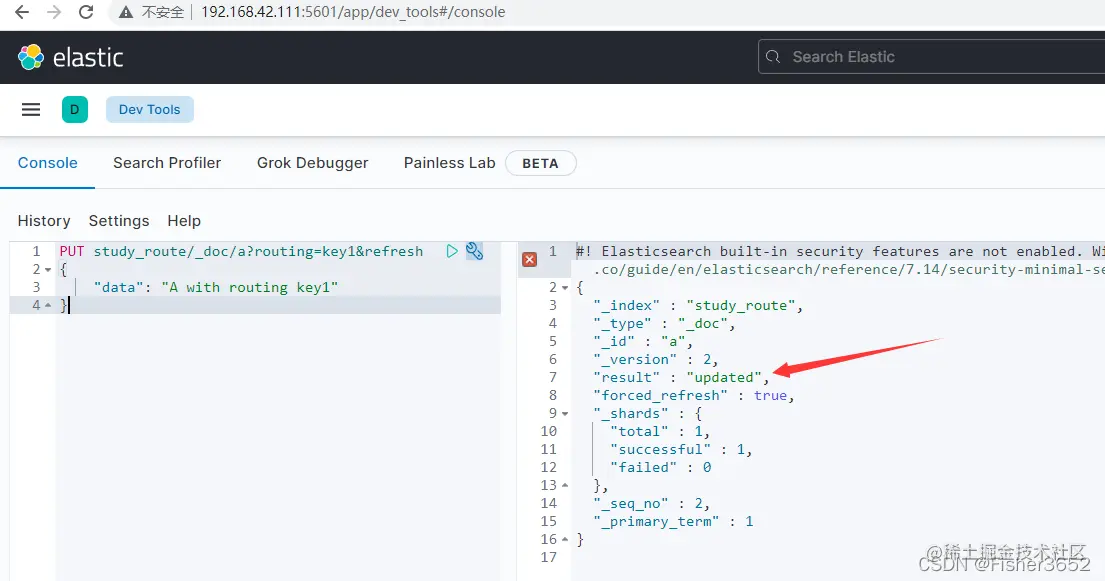Click the "_version" : 2 line

[655, 360]
